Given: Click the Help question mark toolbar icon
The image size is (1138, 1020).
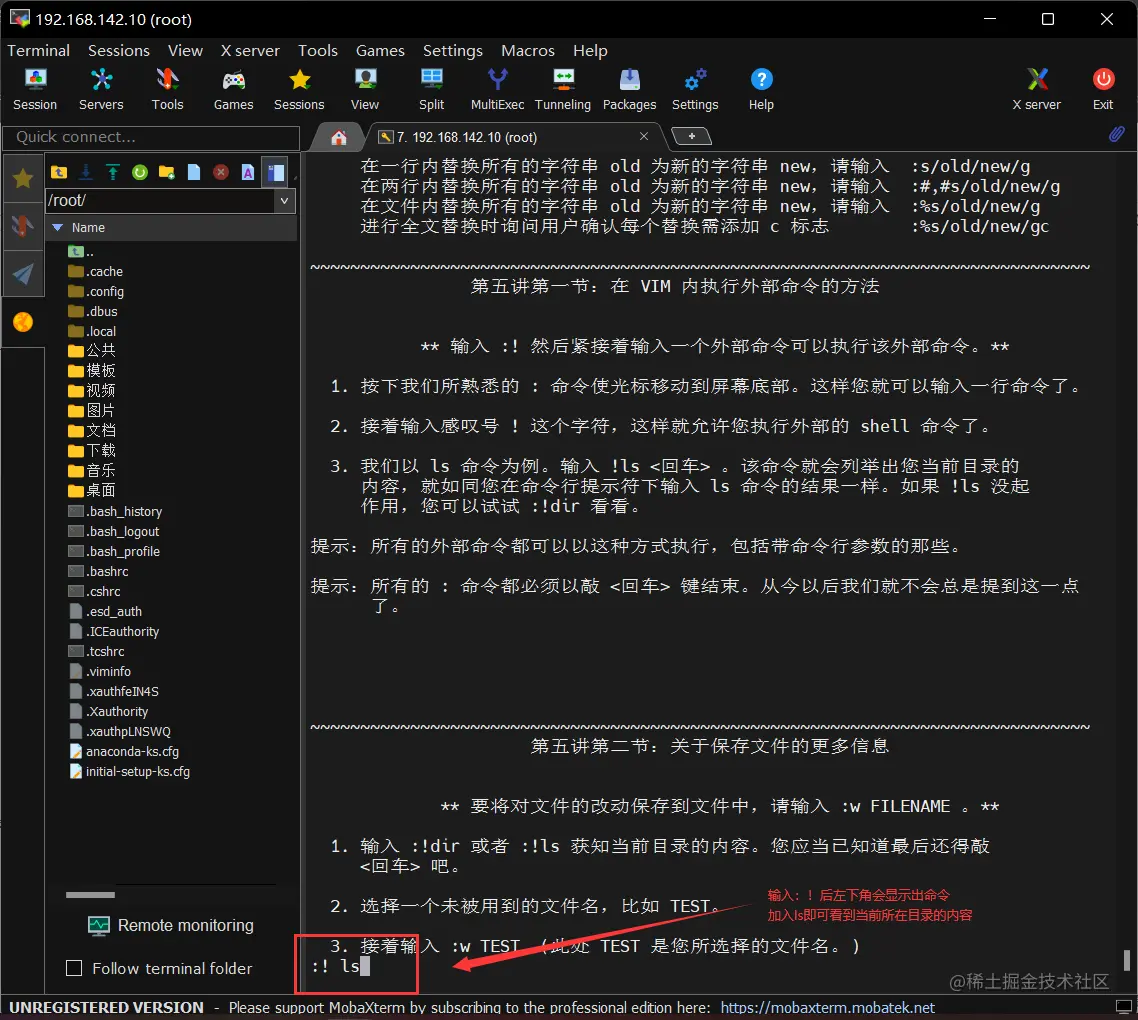Looking at the screenshot, I should (761, 89).
